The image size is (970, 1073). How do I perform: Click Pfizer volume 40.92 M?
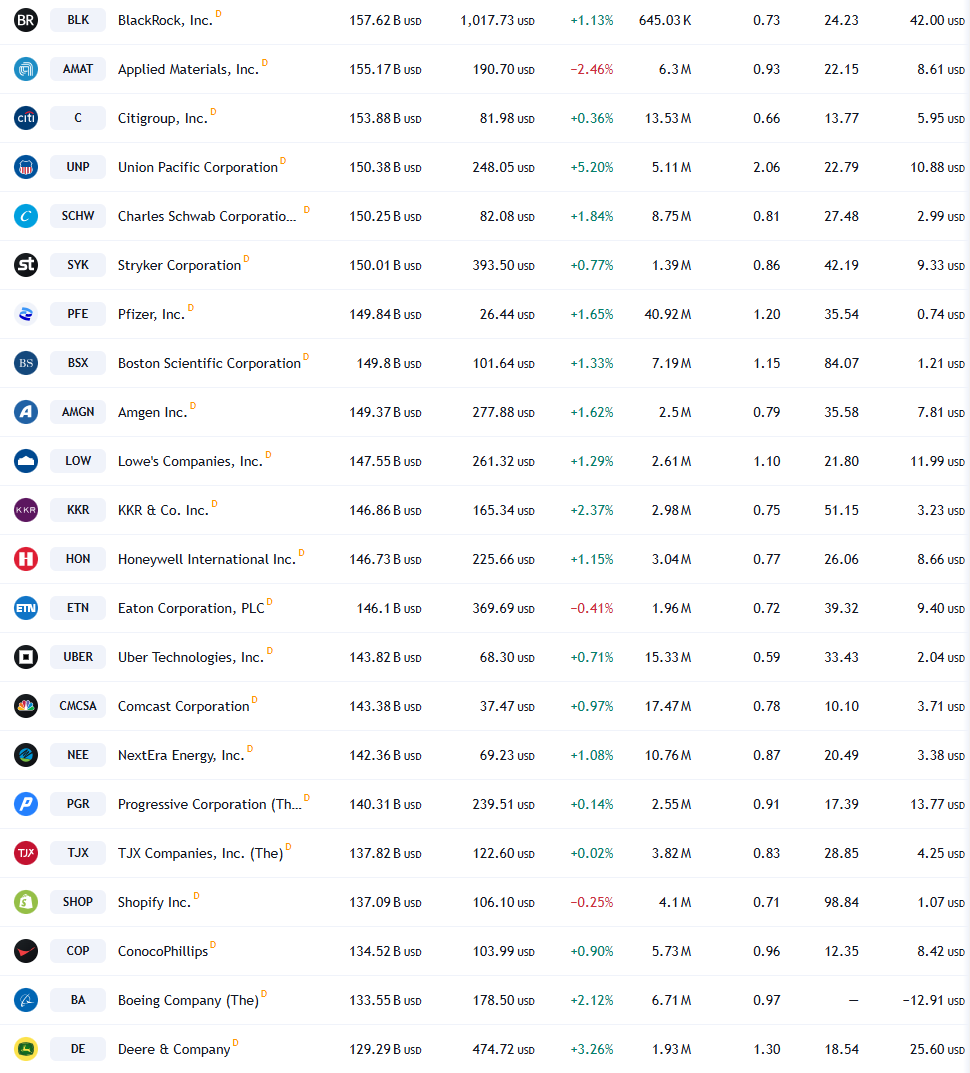click(x=668, y=315)
